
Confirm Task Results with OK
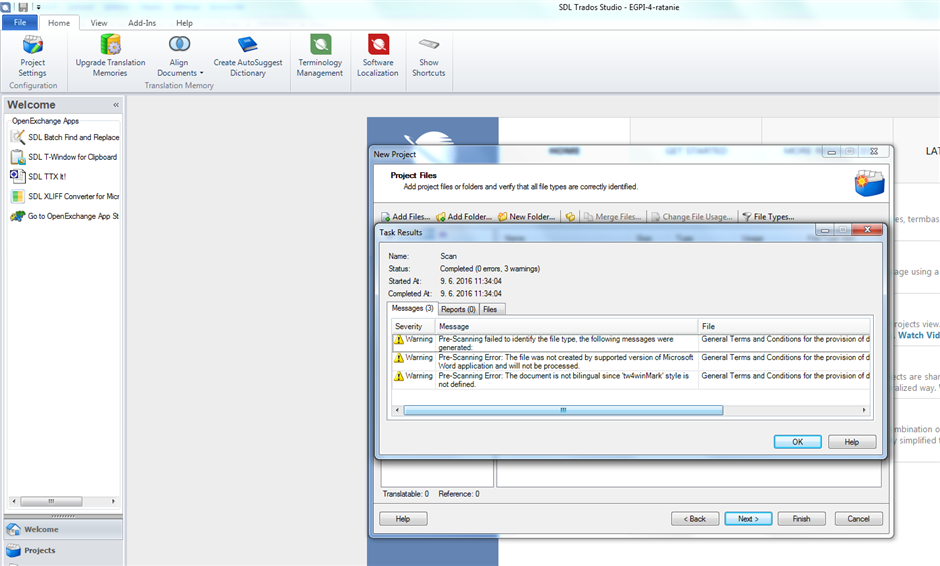click(797, 442)
